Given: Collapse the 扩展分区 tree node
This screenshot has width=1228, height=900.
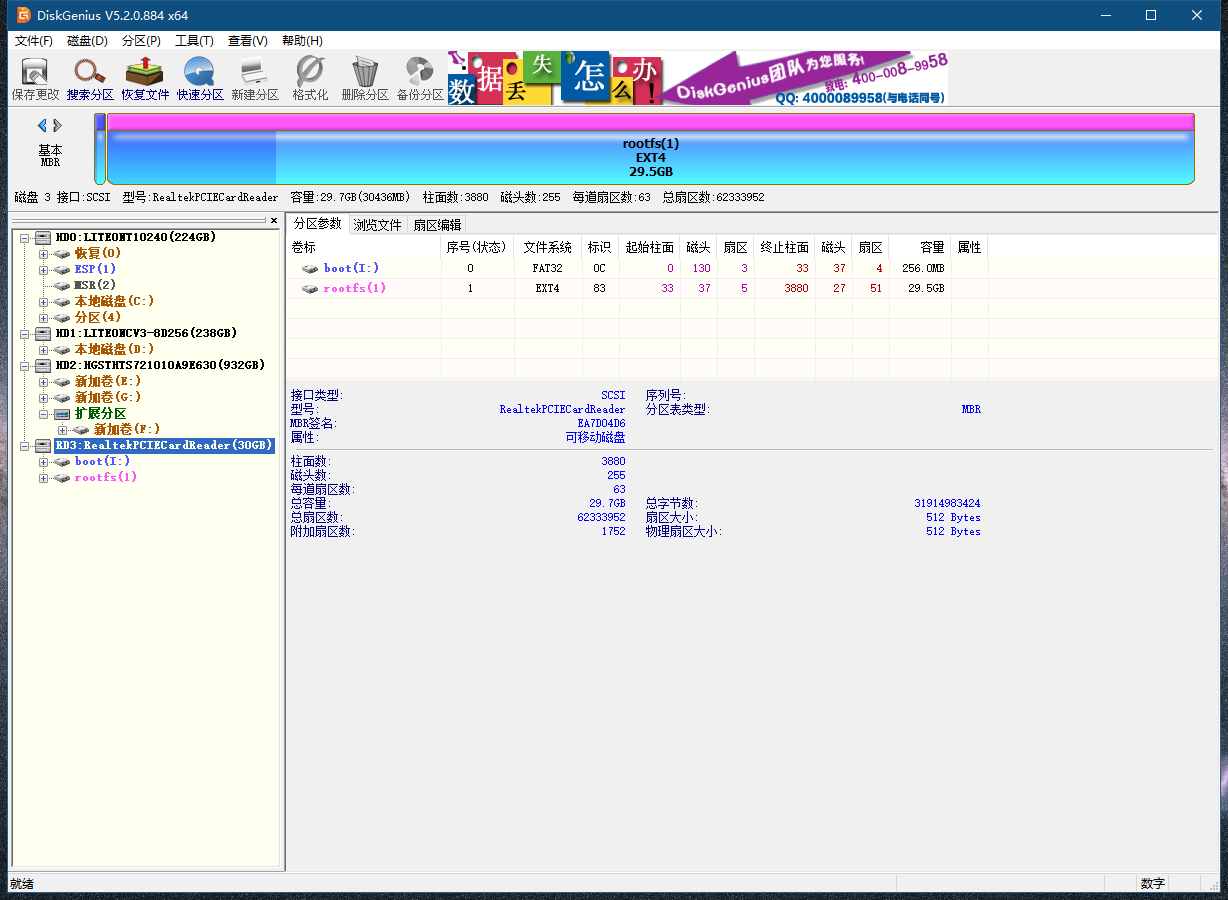Looking at the screenshot, I should coord(43,413).
